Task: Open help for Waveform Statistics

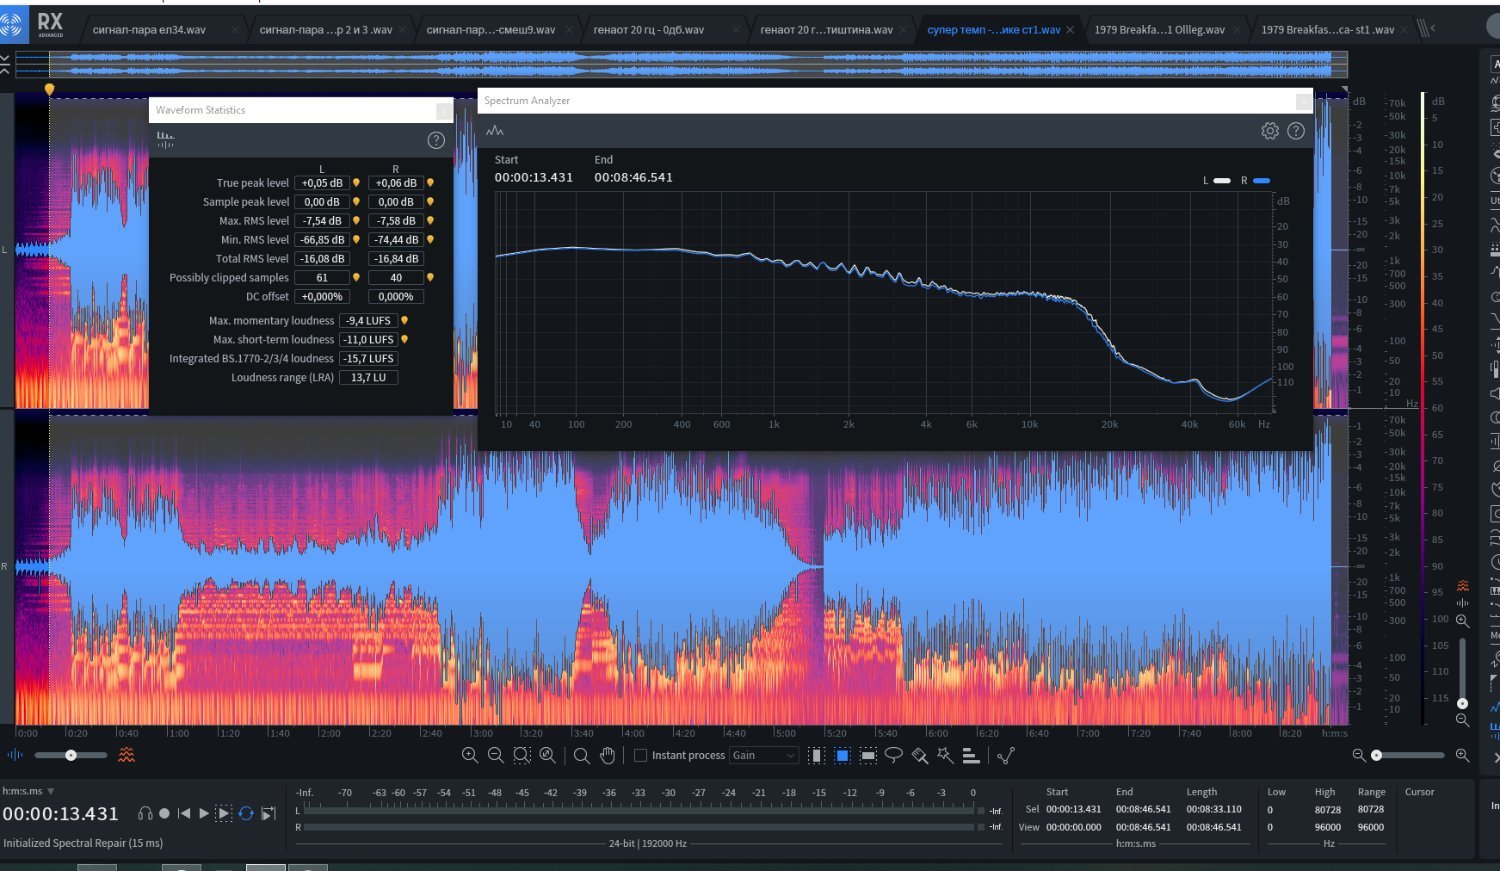Action: pyautogui.click(x=436, y=140)
